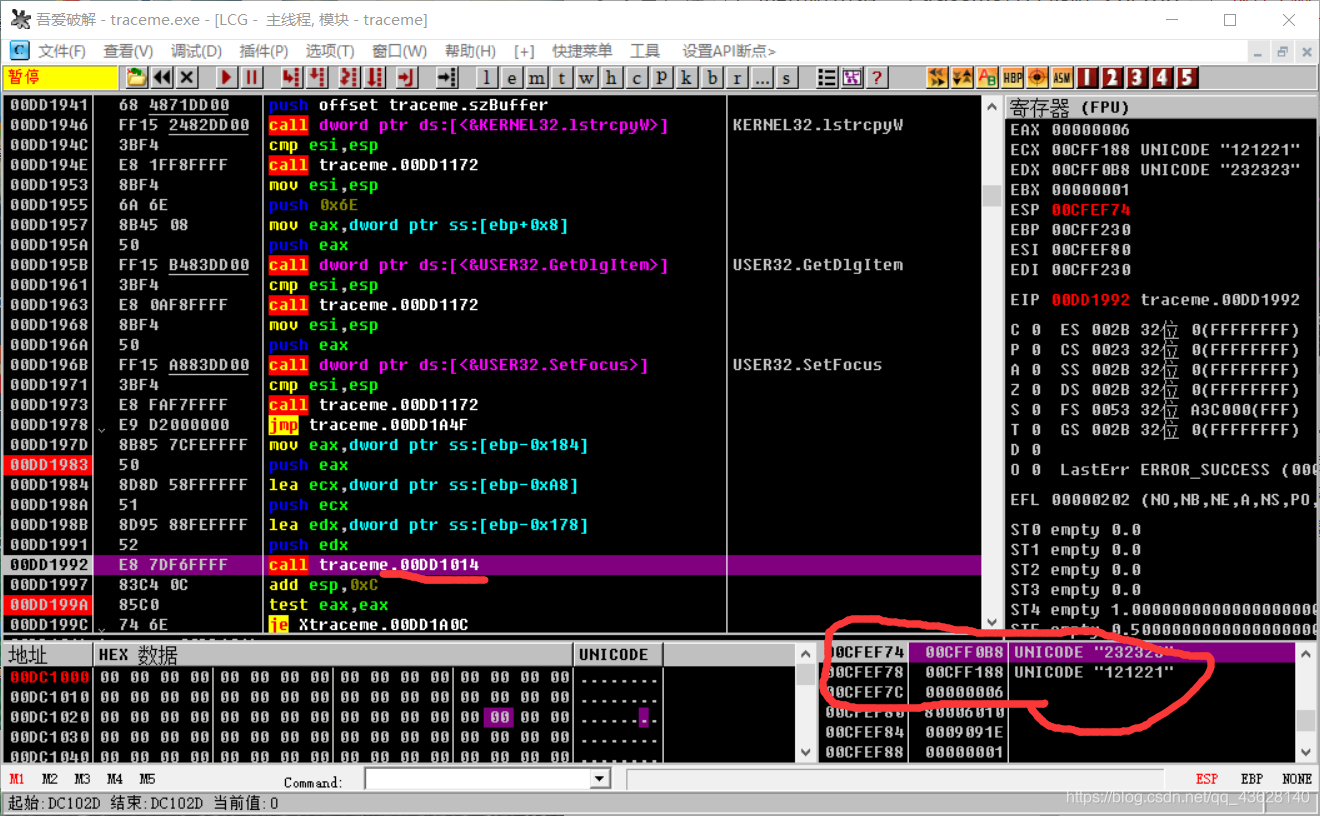Expand the Command history dropdown arrow

click(600, 779)
